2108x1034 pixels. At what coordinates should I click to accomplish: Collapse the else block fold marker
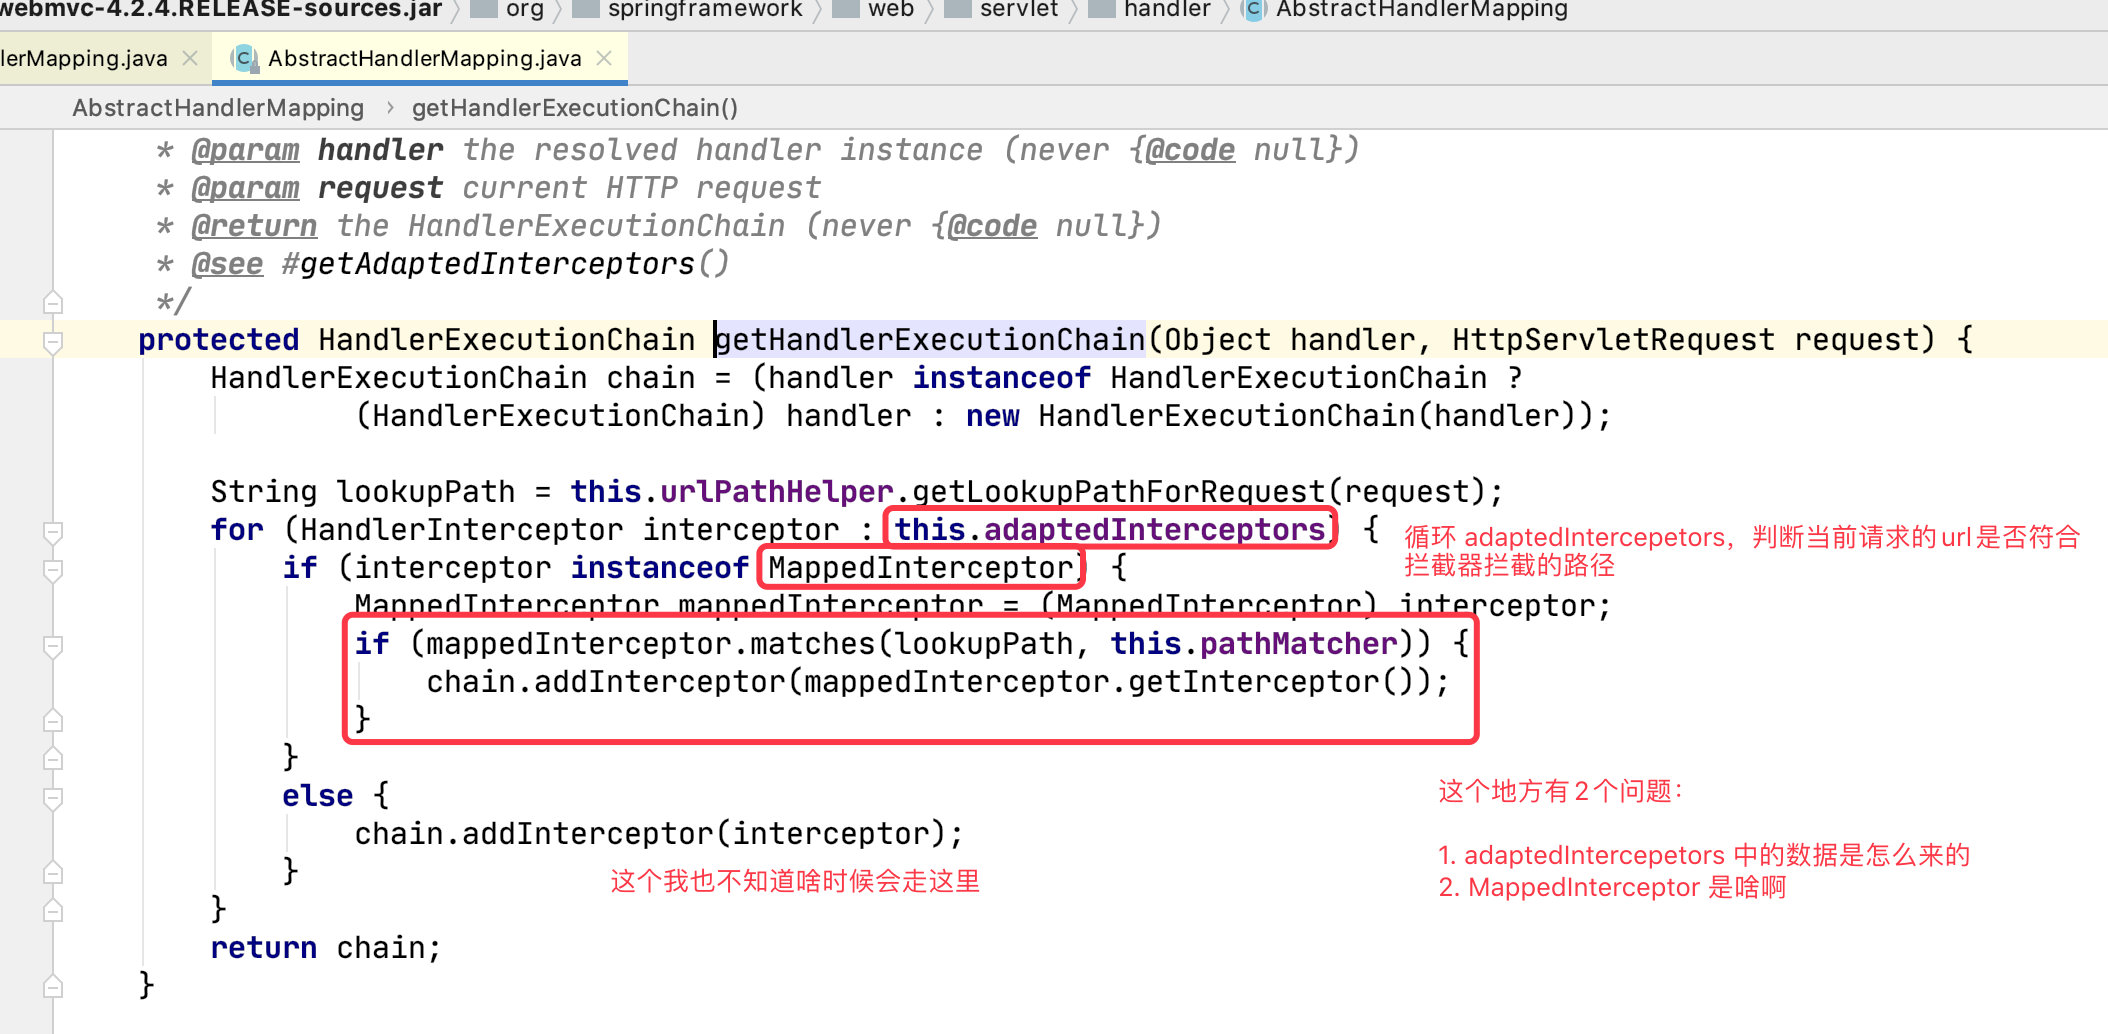(53, 798)
